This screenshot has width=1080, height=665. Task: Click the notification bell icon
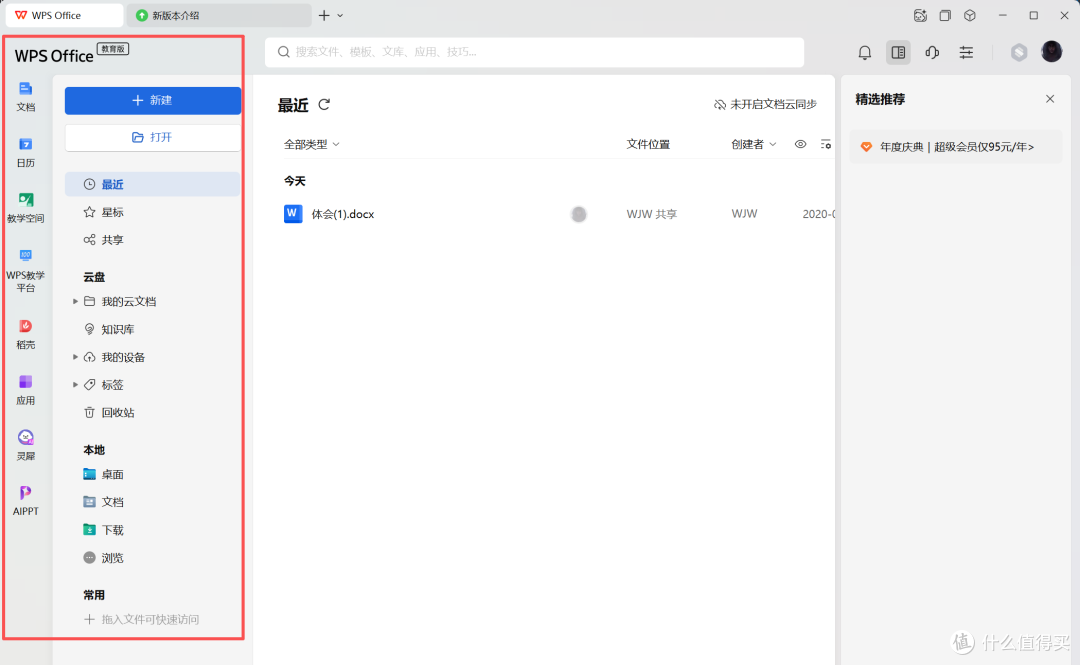coord(864,52)
